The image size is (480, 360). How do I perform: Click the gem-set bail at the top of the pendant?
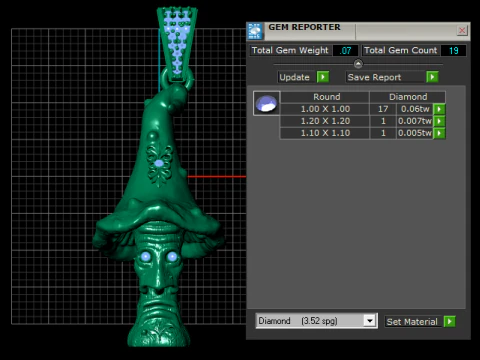coord(177,43)
